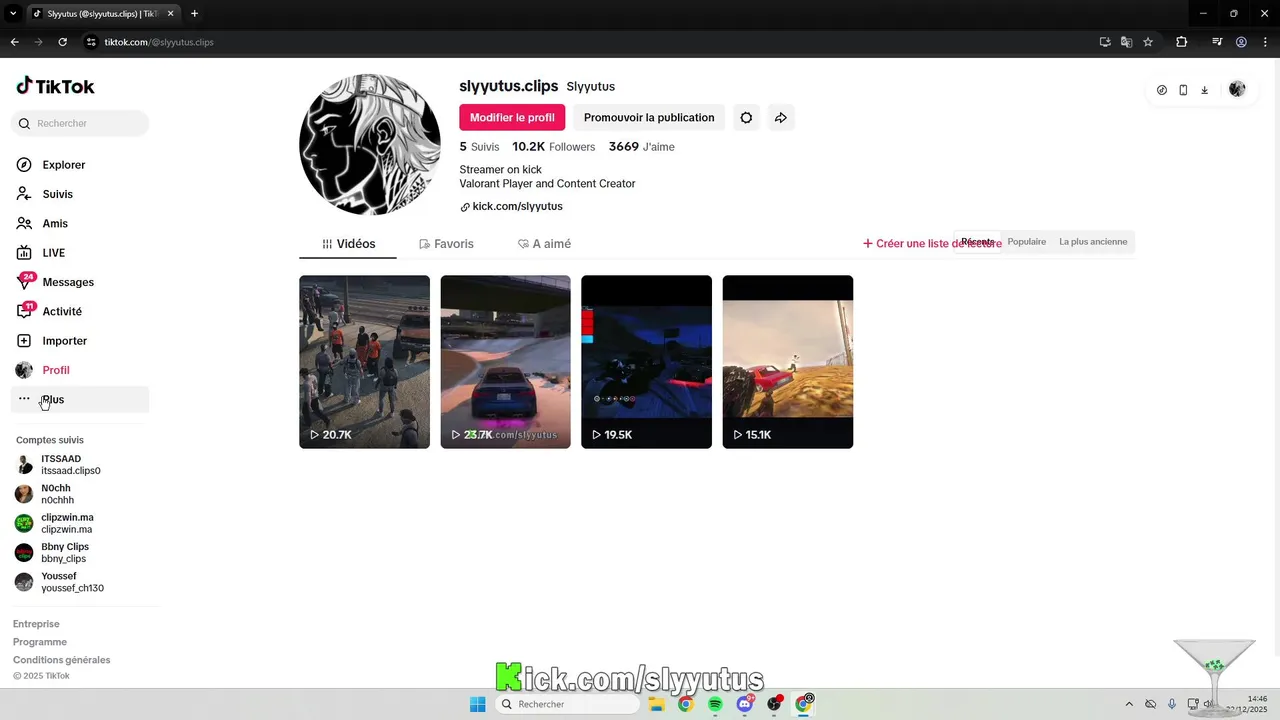This screenshot has height=720, width=1280.
Task: Click Bbny Clips account avatar
Action: (24, 552)
